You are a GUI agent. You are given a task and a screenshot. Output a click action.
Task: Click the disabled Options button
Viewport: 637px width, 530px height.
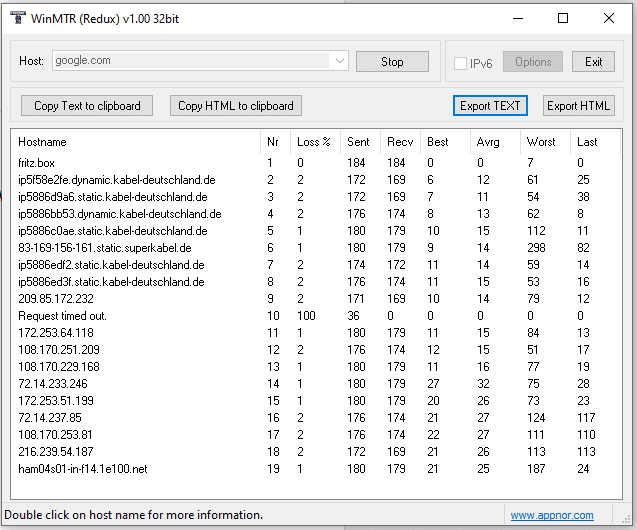(x=533, y=62)
